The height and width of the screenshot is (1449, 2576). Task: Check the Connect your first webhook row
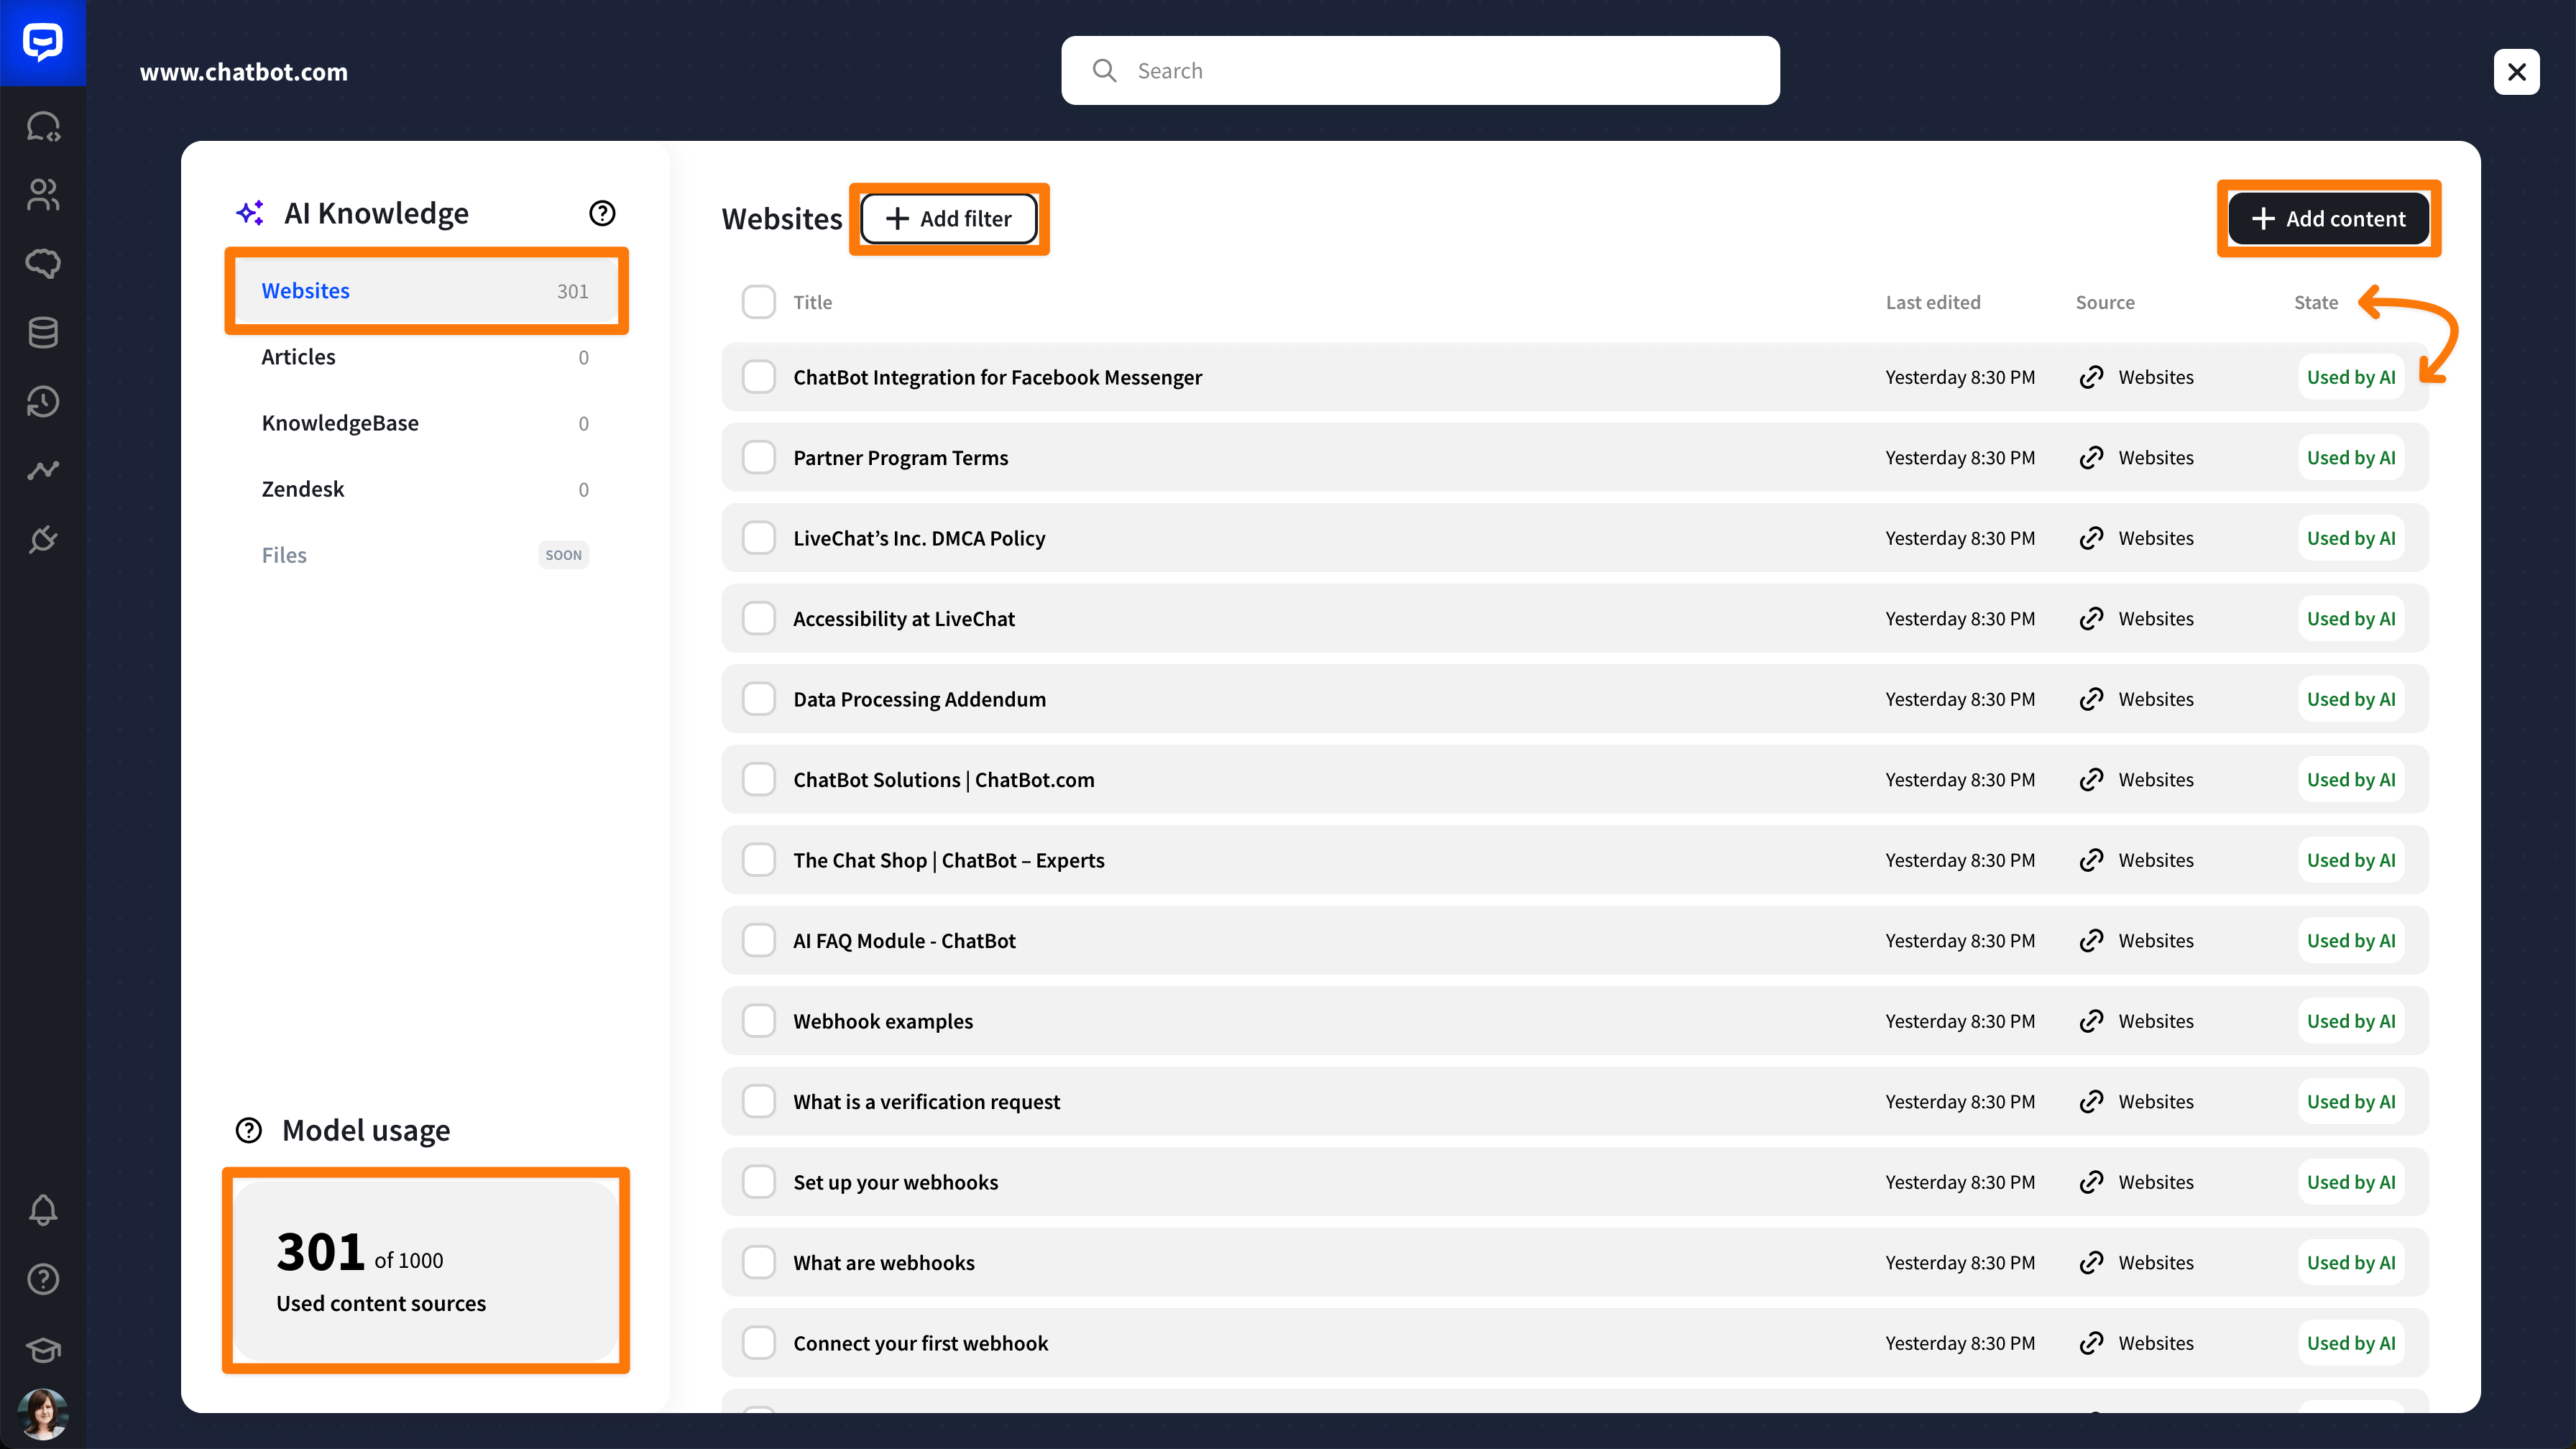click(759, 1343)
